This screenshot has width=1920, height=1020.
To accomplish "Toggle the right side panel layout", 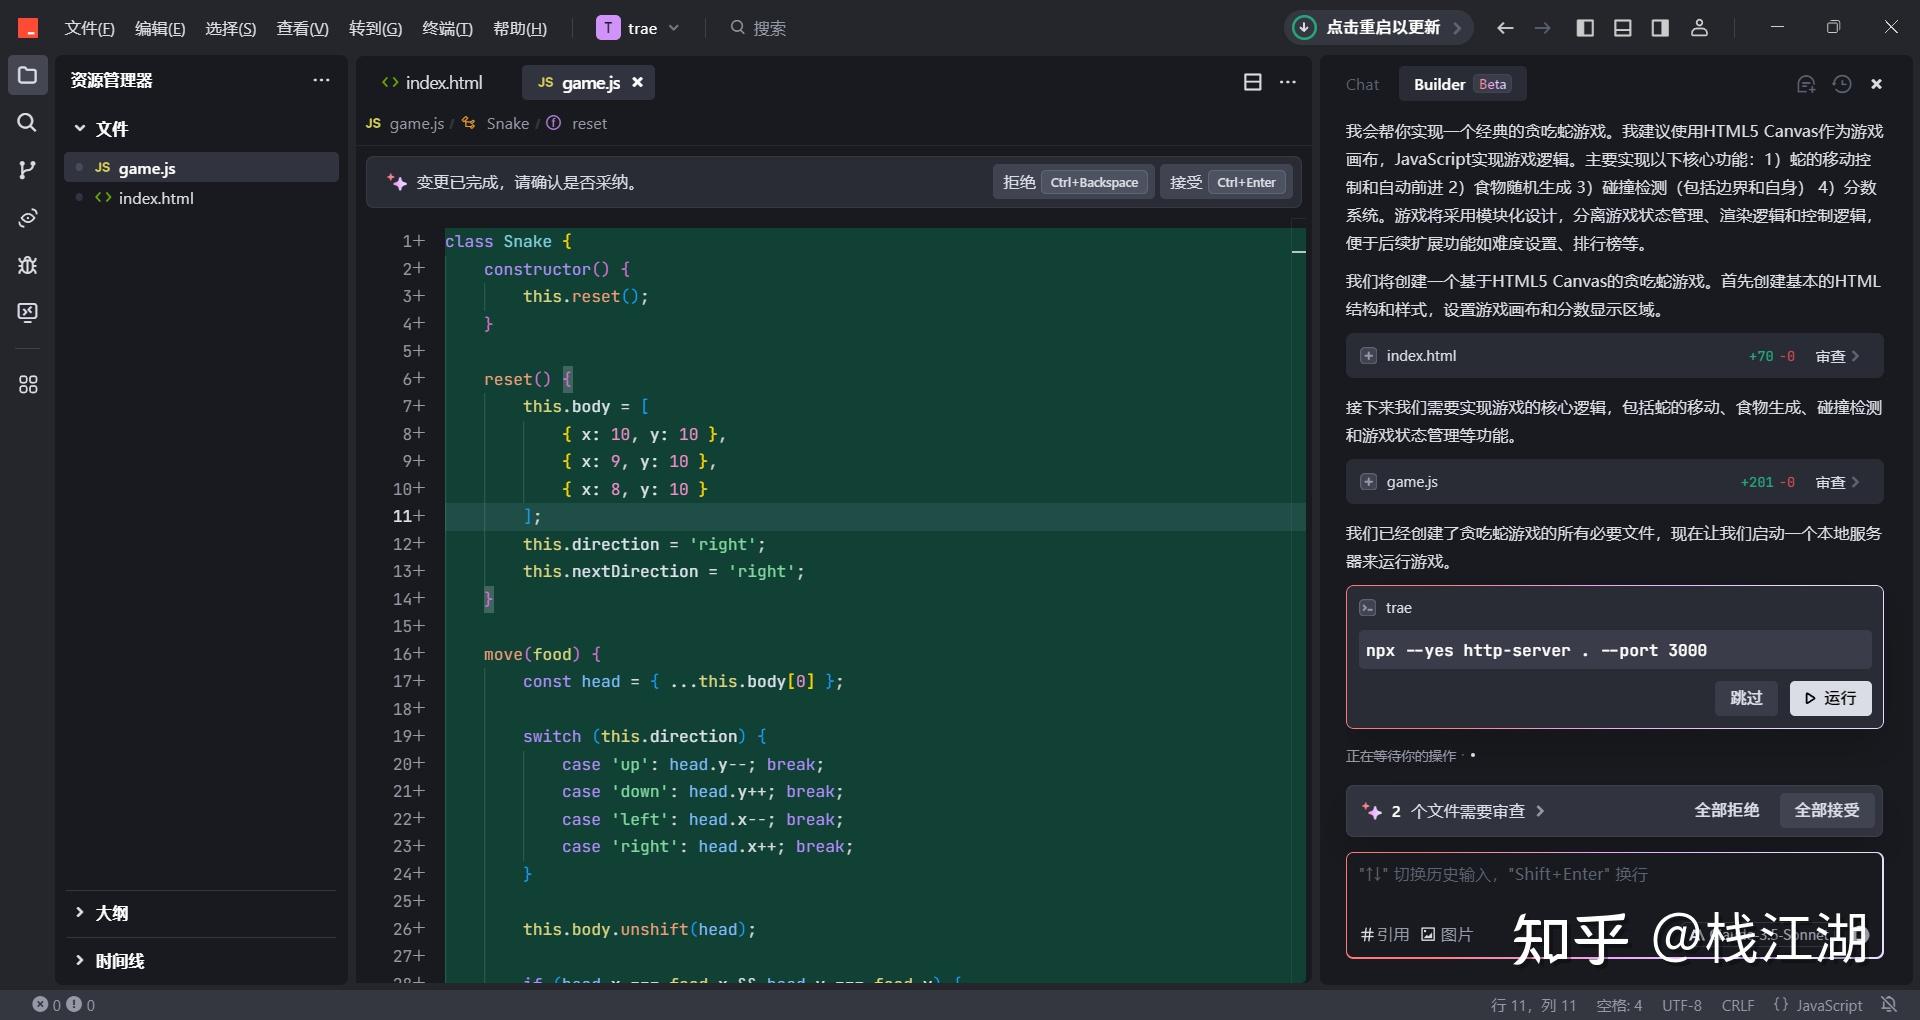I will [x=1660, y=28].
